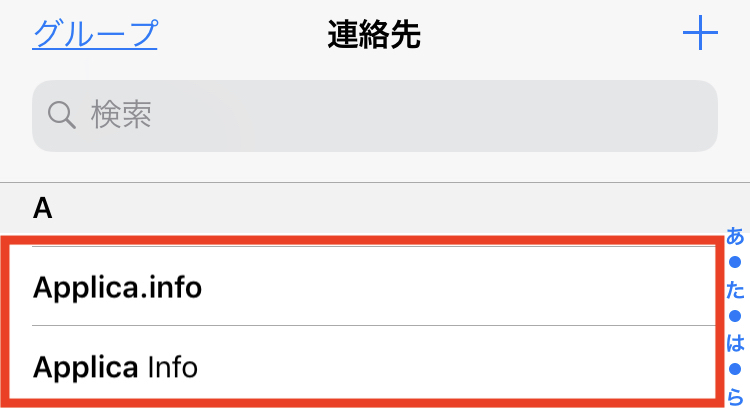Select index dot between あ and た
Image resolution: width=750 pixels, height=408 pixels.
click(x=735, y=263)
